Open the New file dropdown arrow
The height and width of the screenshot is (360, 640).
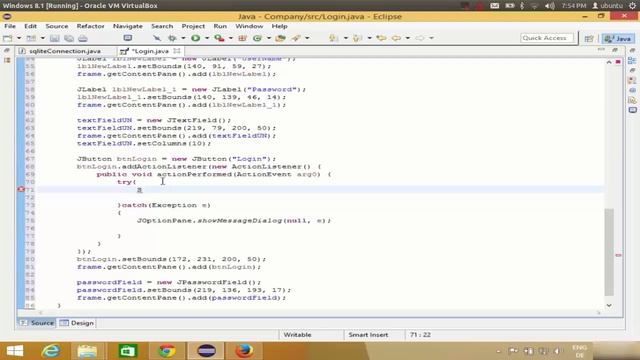click(x=19, y=38)
